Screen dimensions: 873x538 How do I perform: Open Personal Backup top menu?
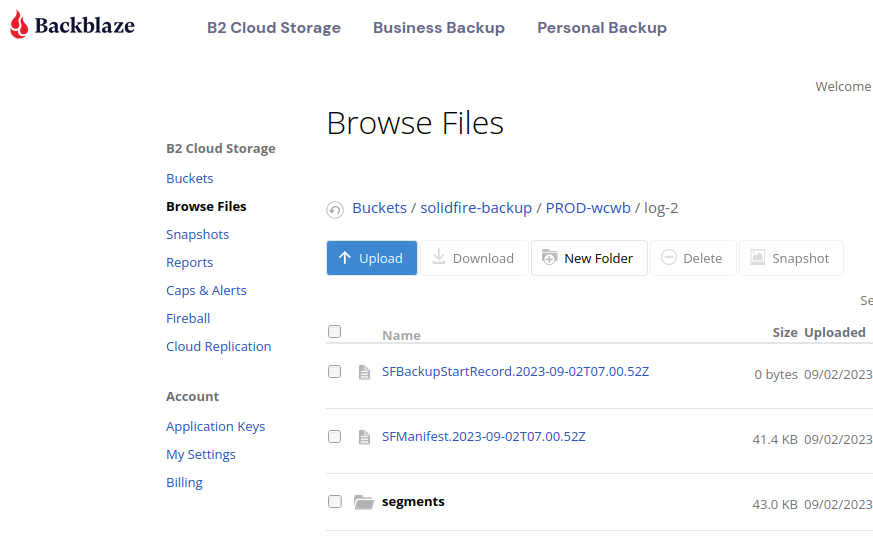602,28
